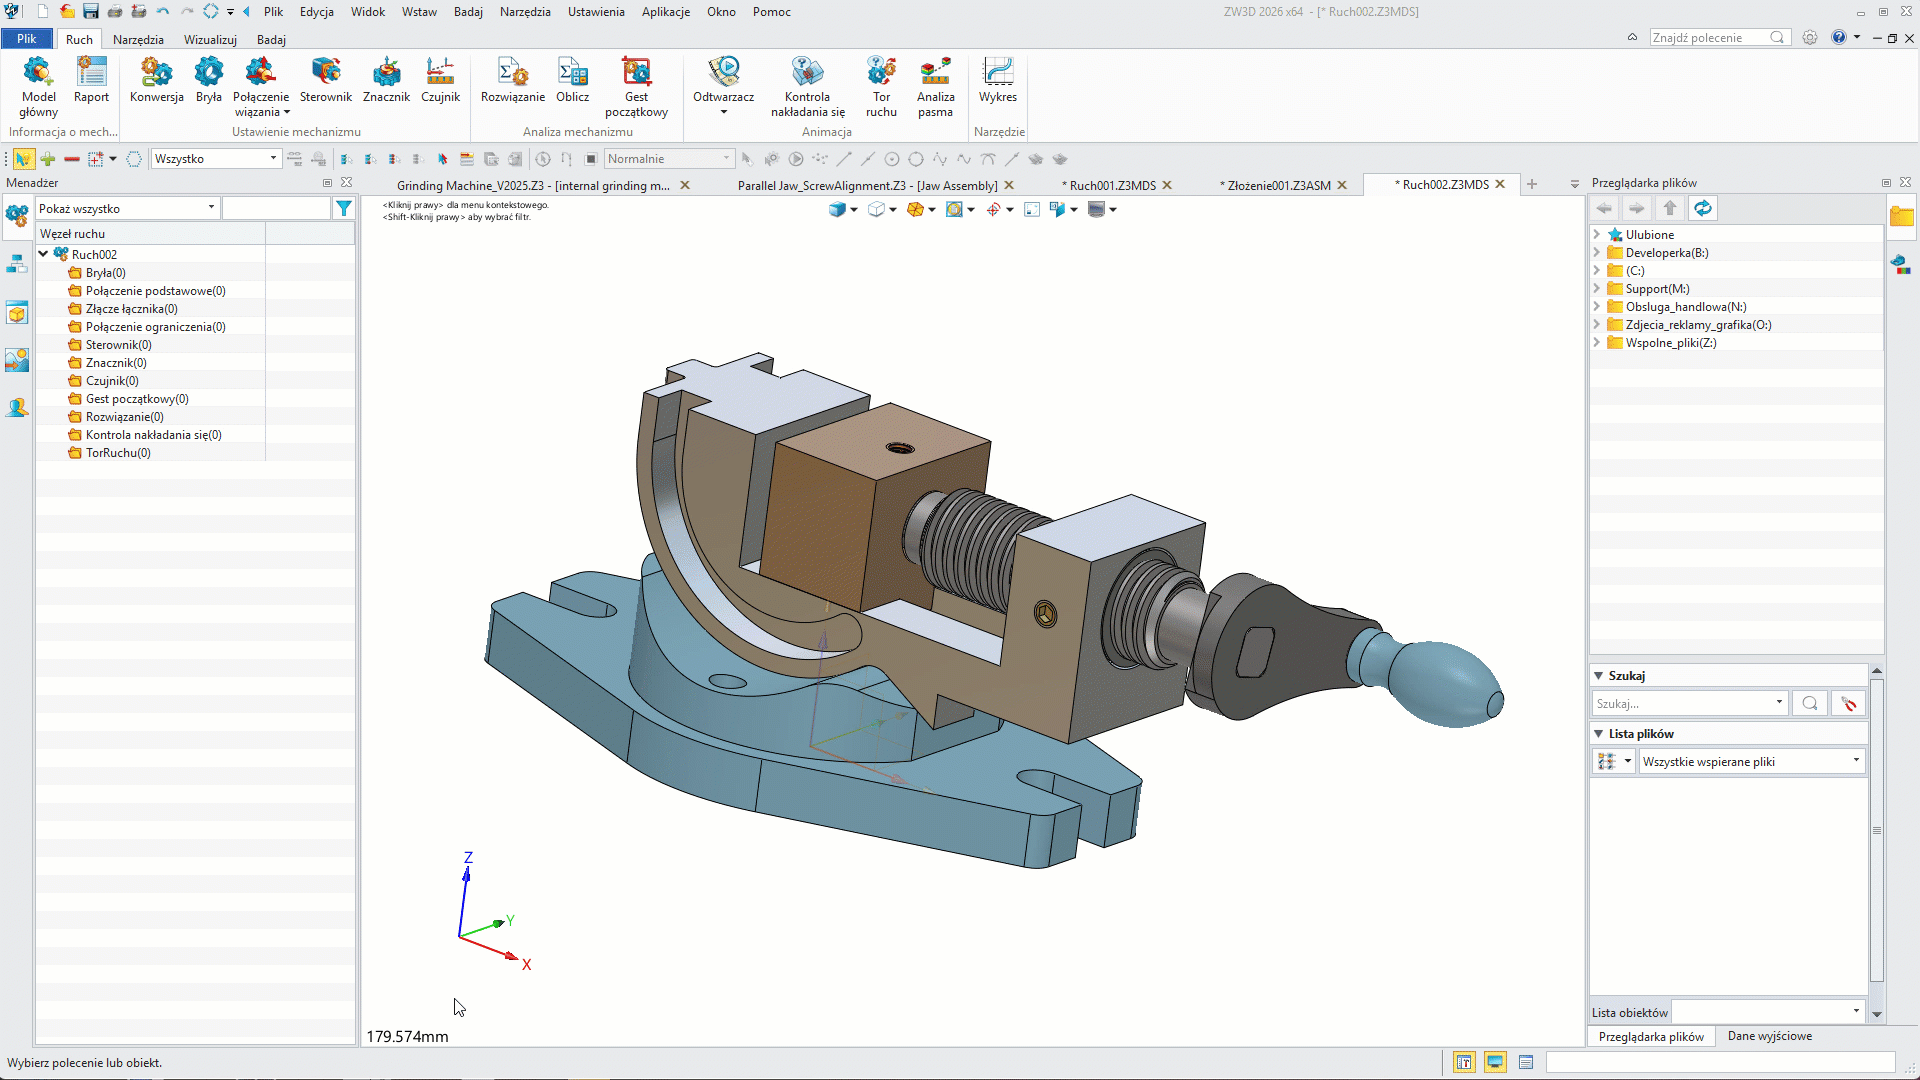Open the Widok menu
The height and width of the screenshot is (1080, 1920).
367,11
